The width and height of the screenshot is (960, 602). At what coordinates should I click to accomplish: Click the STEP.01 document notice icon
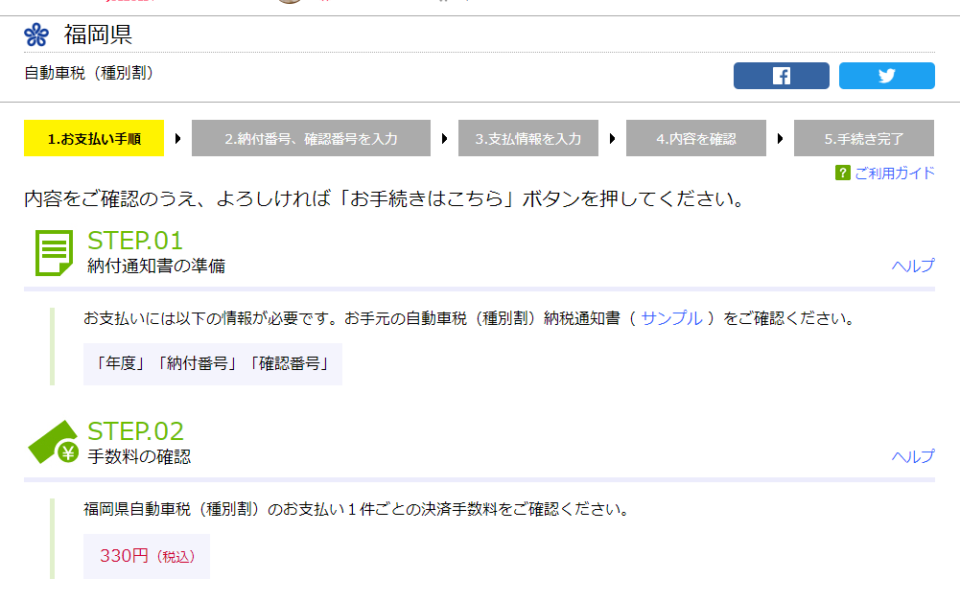point(54,253)
